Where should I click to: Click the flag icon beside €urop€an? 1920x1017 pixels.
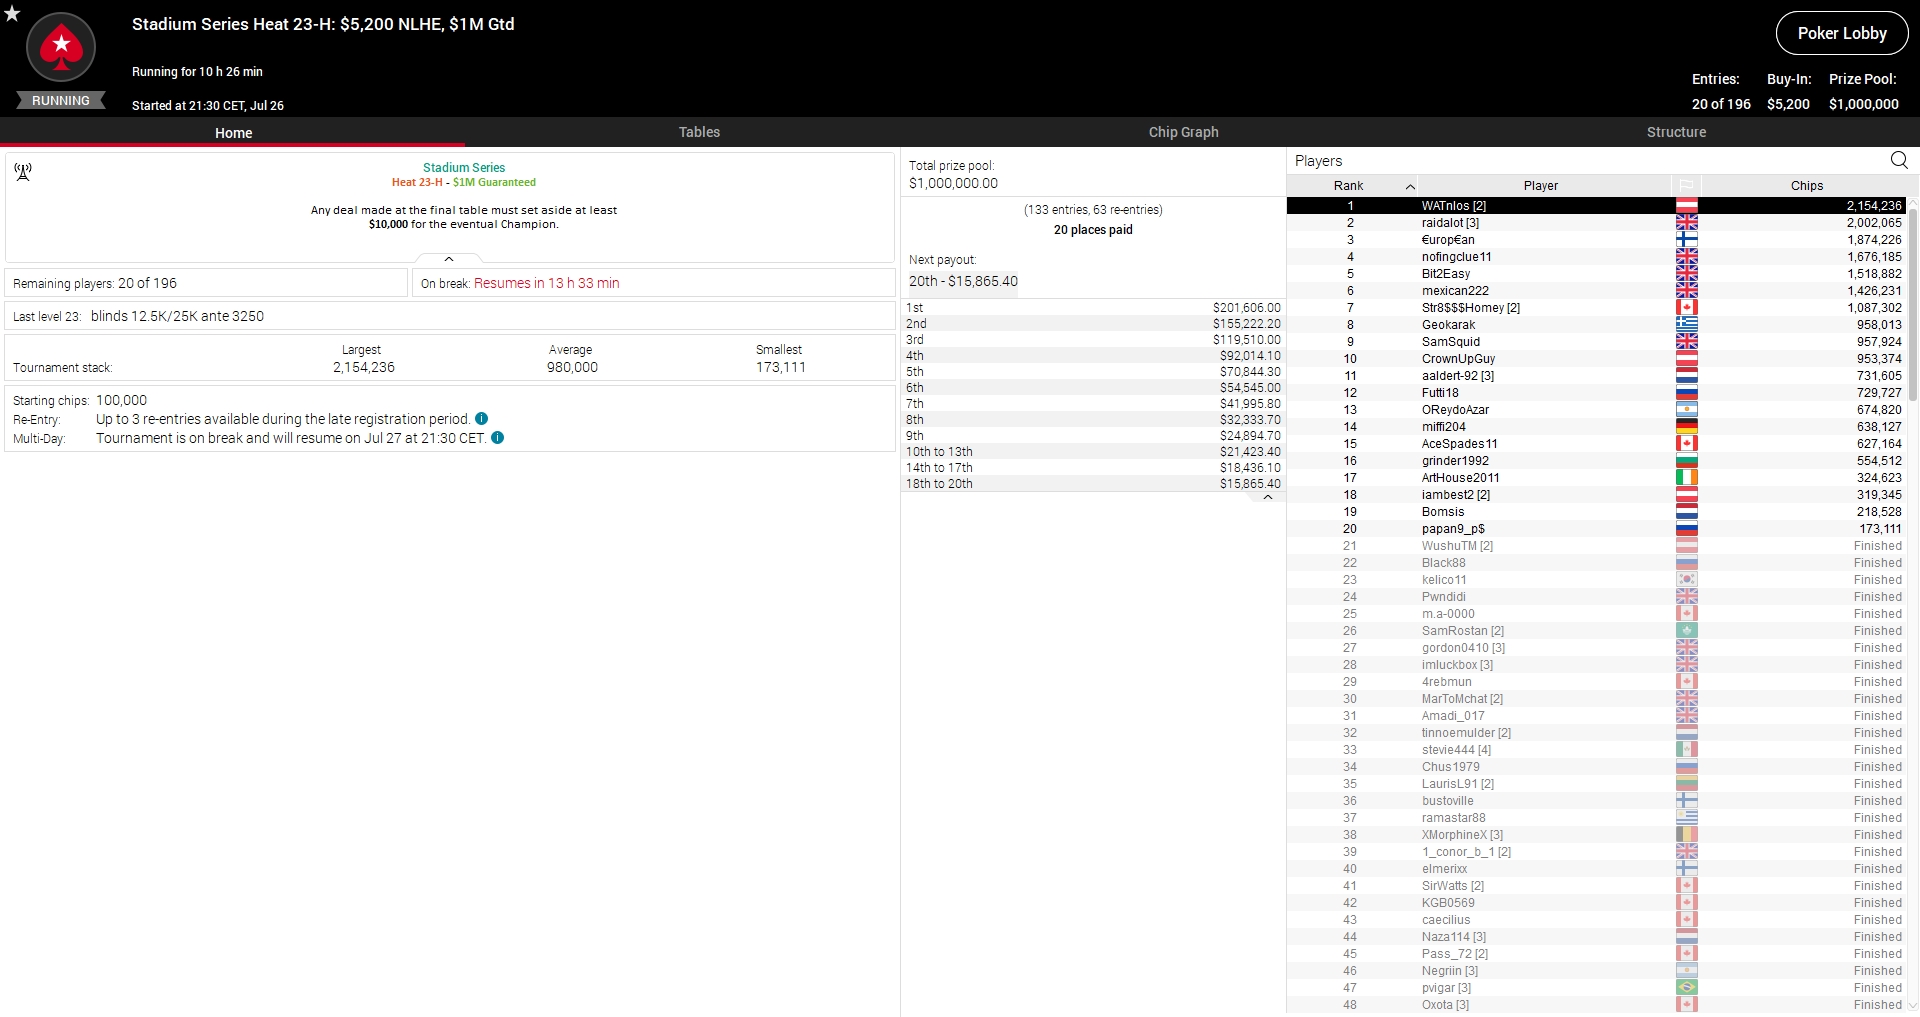(1686, 240)
